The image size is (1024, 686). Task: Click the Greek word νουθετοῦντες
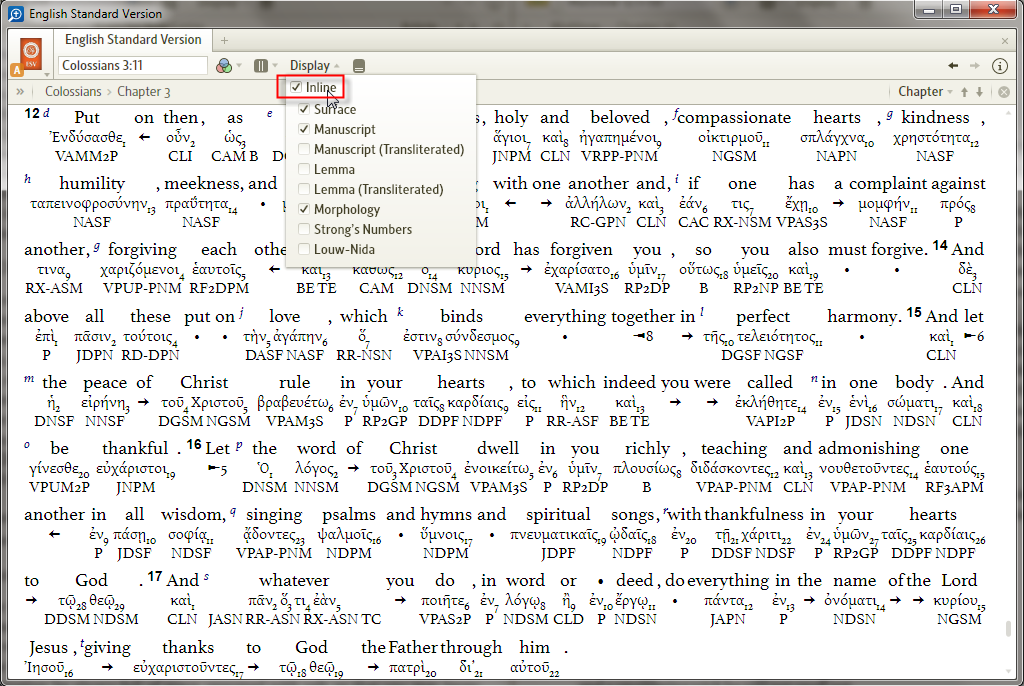[867, 469]
